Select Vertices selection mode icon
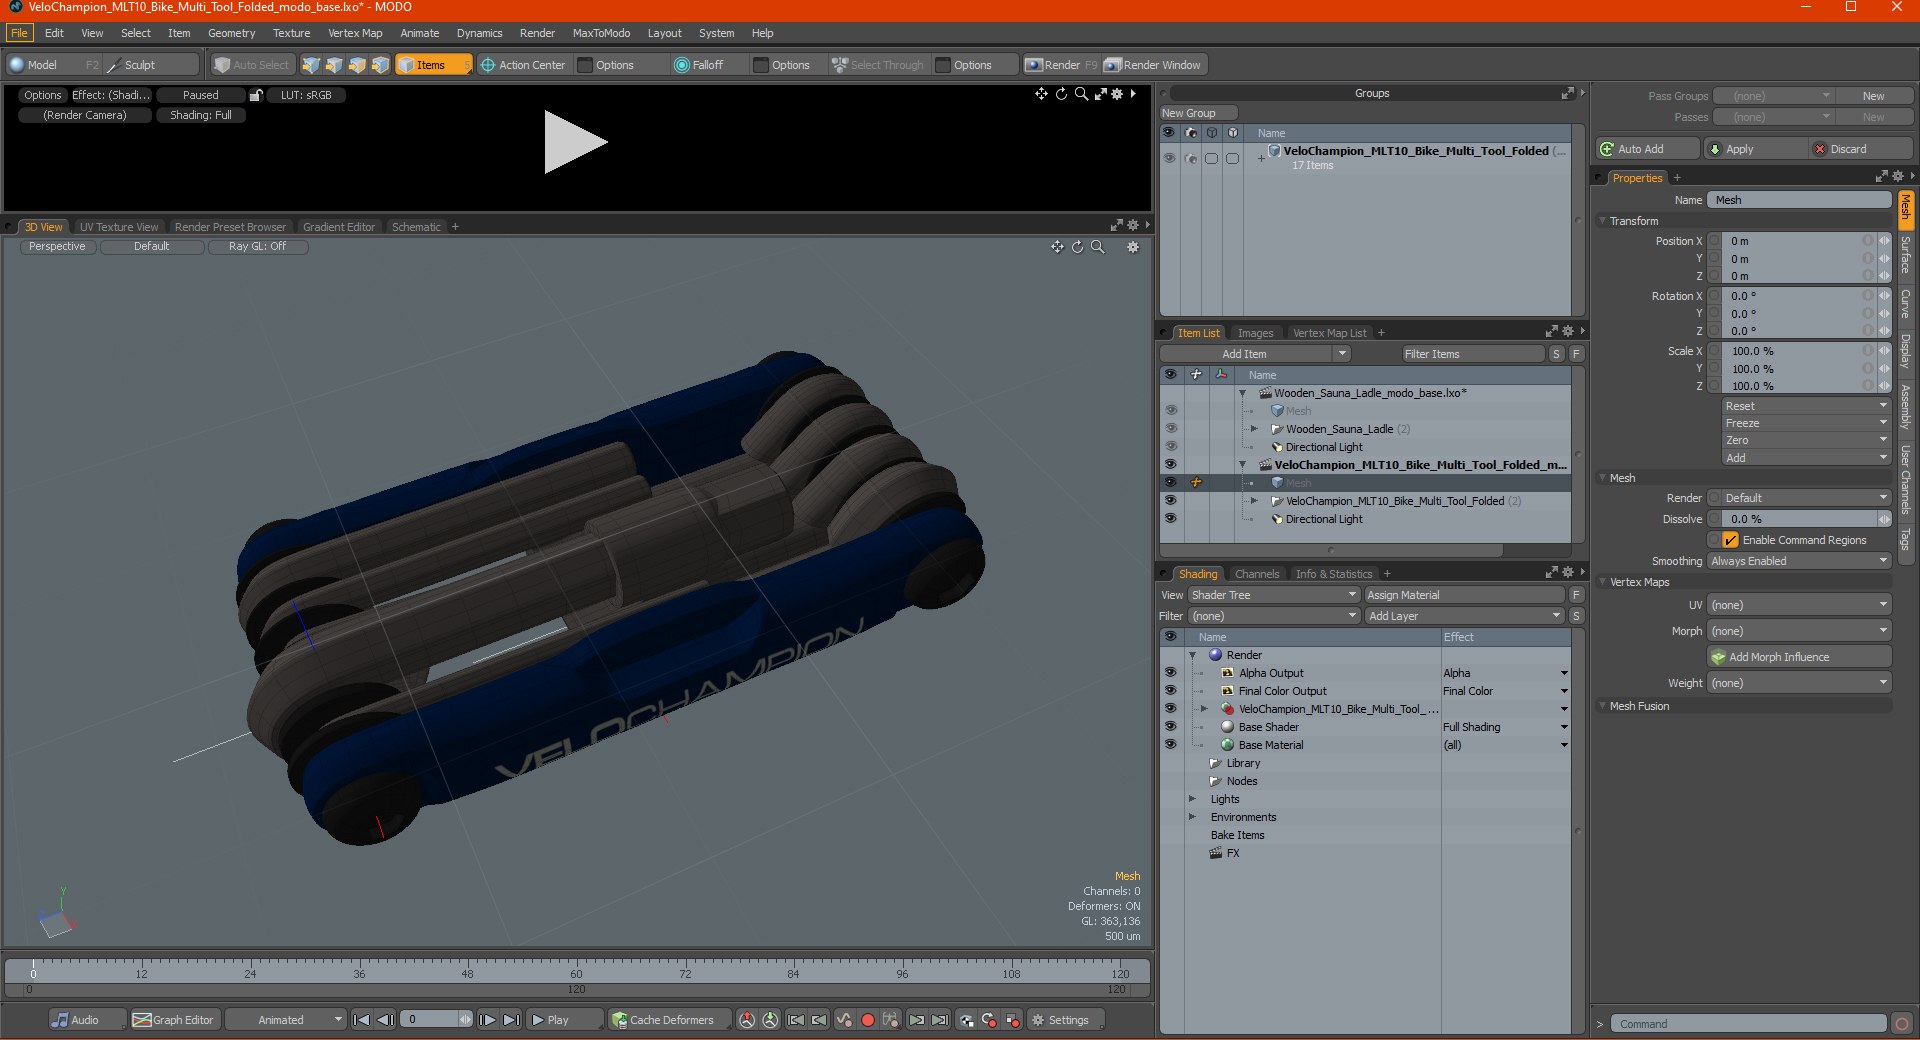Viewport: 1920px width, 1040px height. [311, 65]
